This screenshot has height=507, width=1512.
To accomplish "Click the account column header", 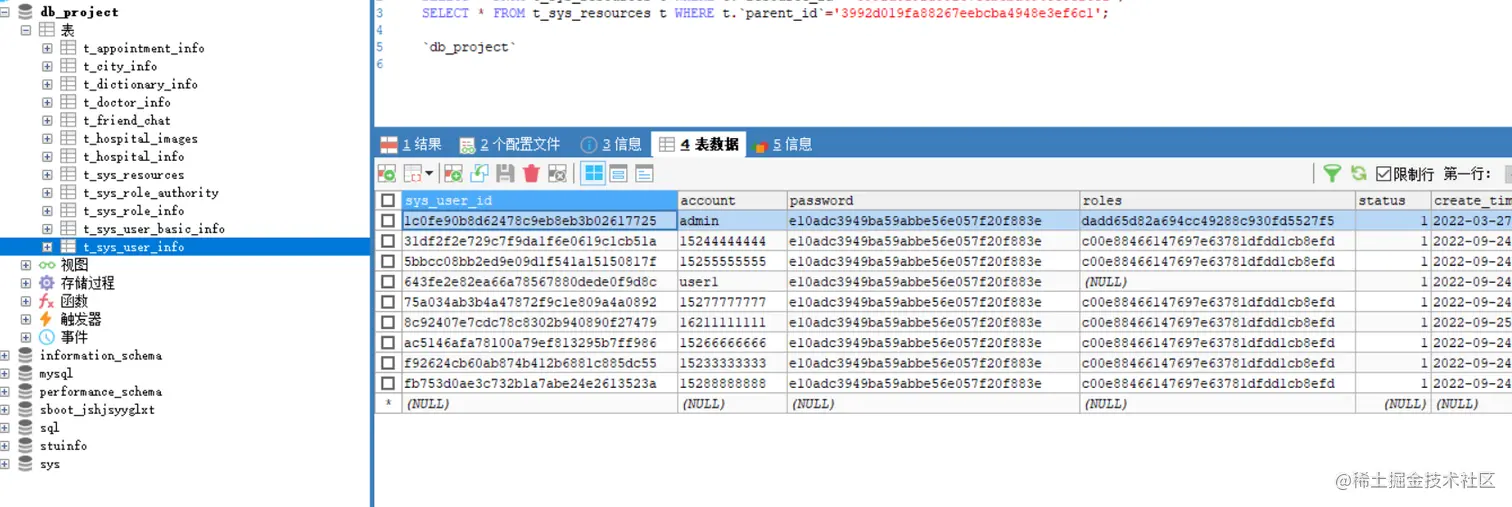I will pyautogui.click(x=732, y=200).
